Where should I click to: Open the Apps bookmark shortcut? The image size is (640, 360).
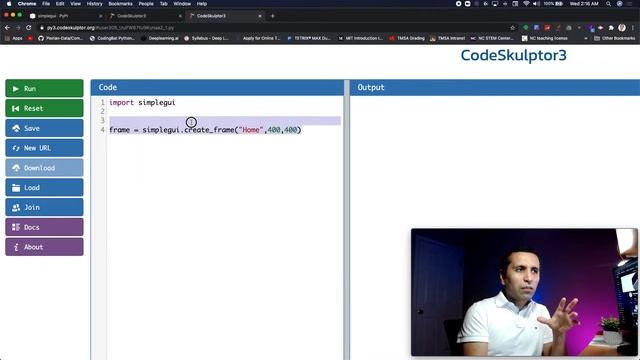[x=14, y=38]
